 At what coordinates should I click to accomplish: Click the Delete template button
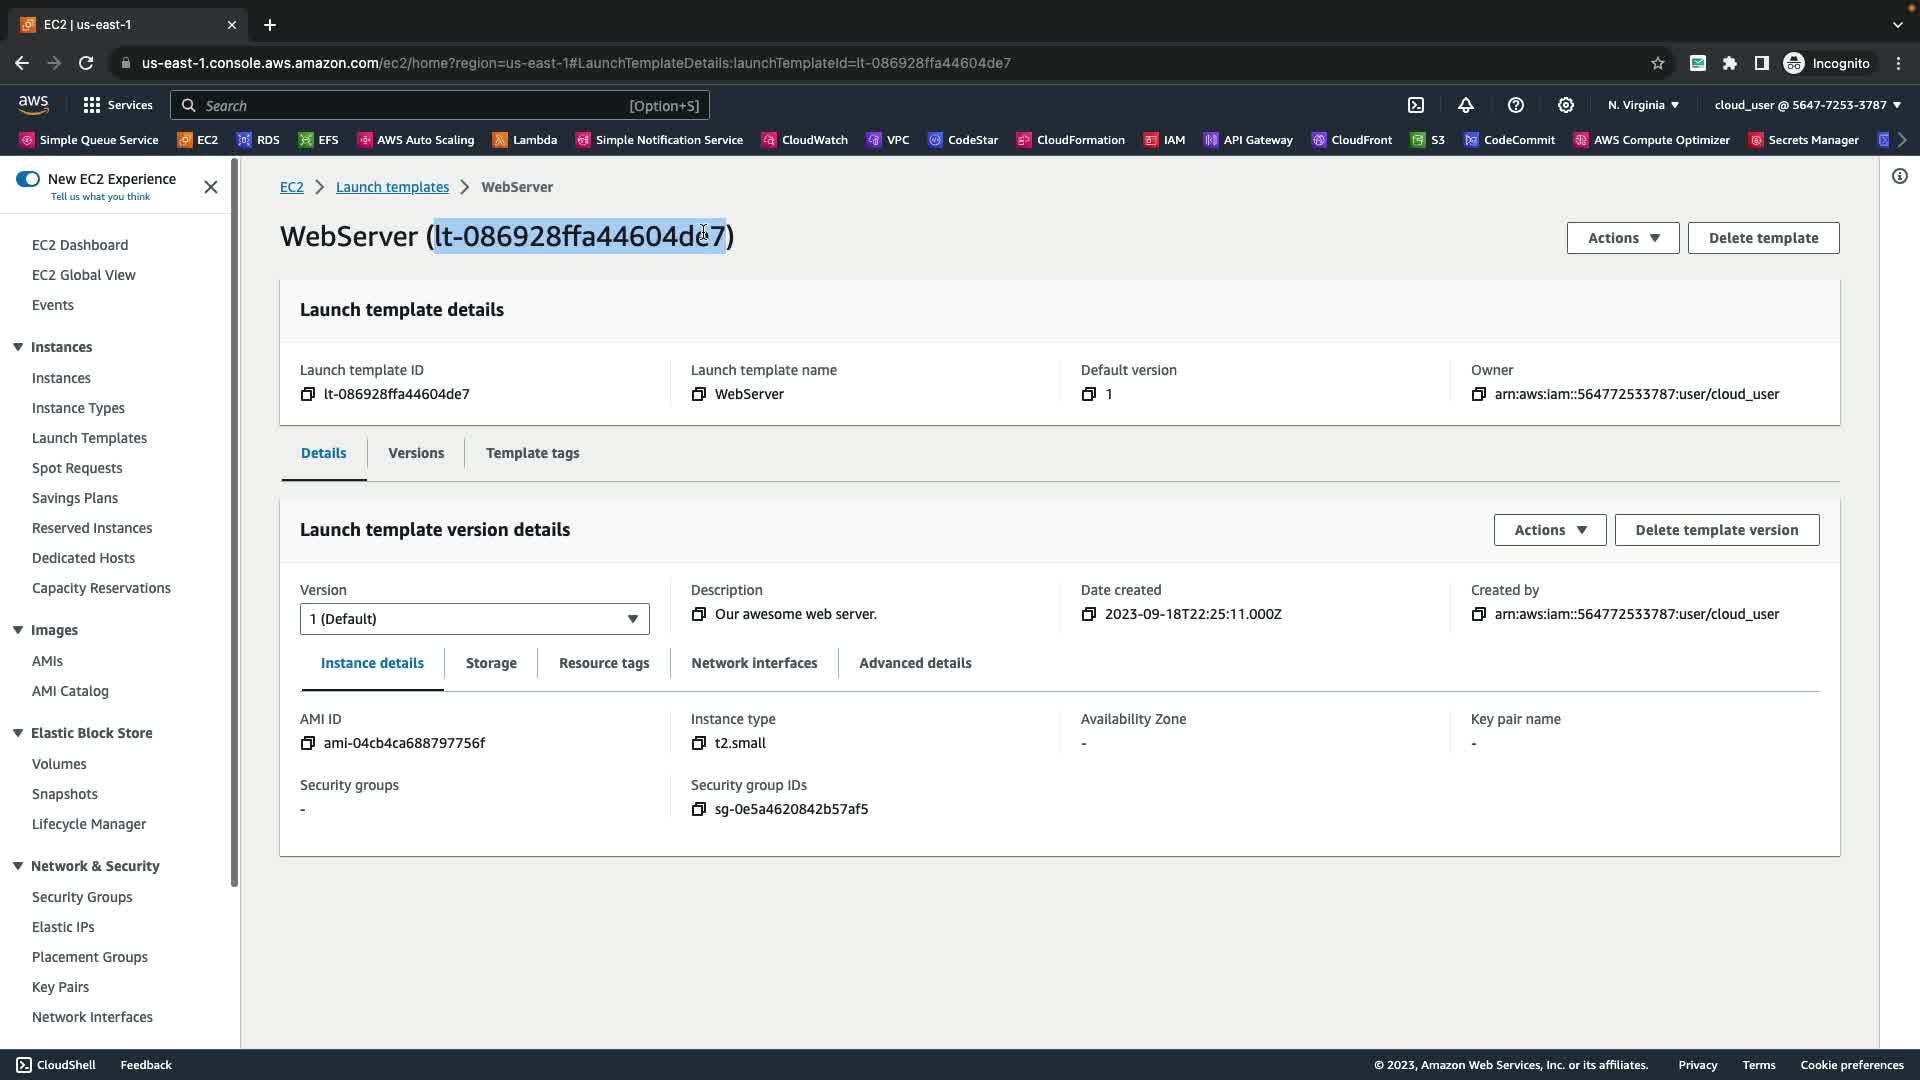coord(1762,238)
